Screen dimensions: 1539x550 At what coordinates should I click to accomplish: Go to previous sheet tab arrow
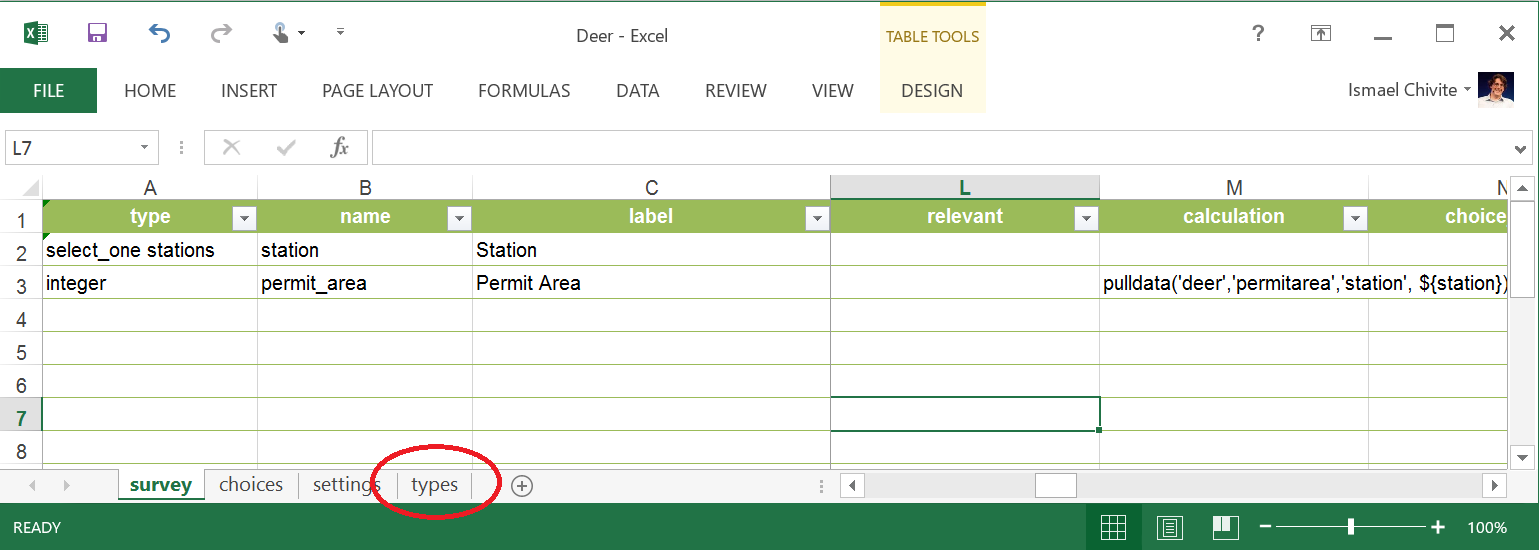click(x=33, y=486)
